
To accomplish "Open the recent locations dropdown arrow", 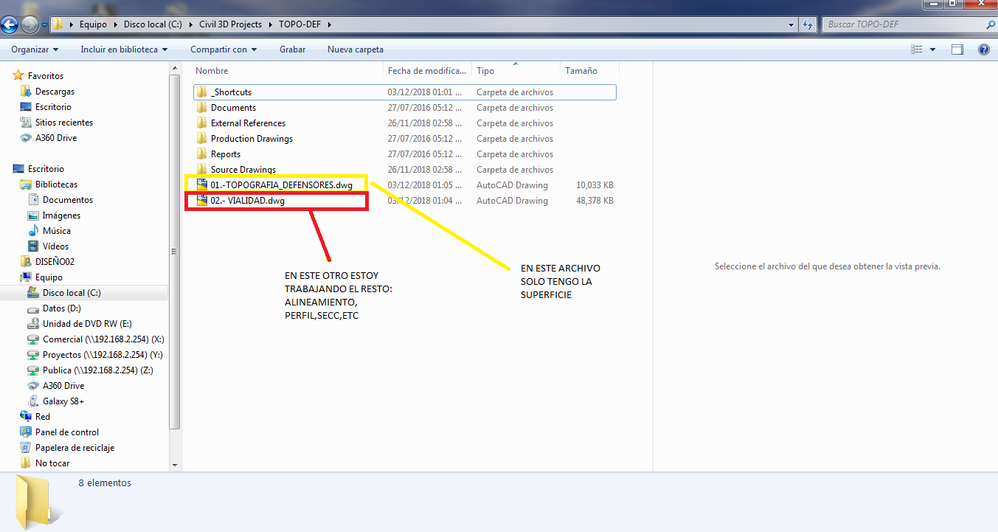I will 44,25.
